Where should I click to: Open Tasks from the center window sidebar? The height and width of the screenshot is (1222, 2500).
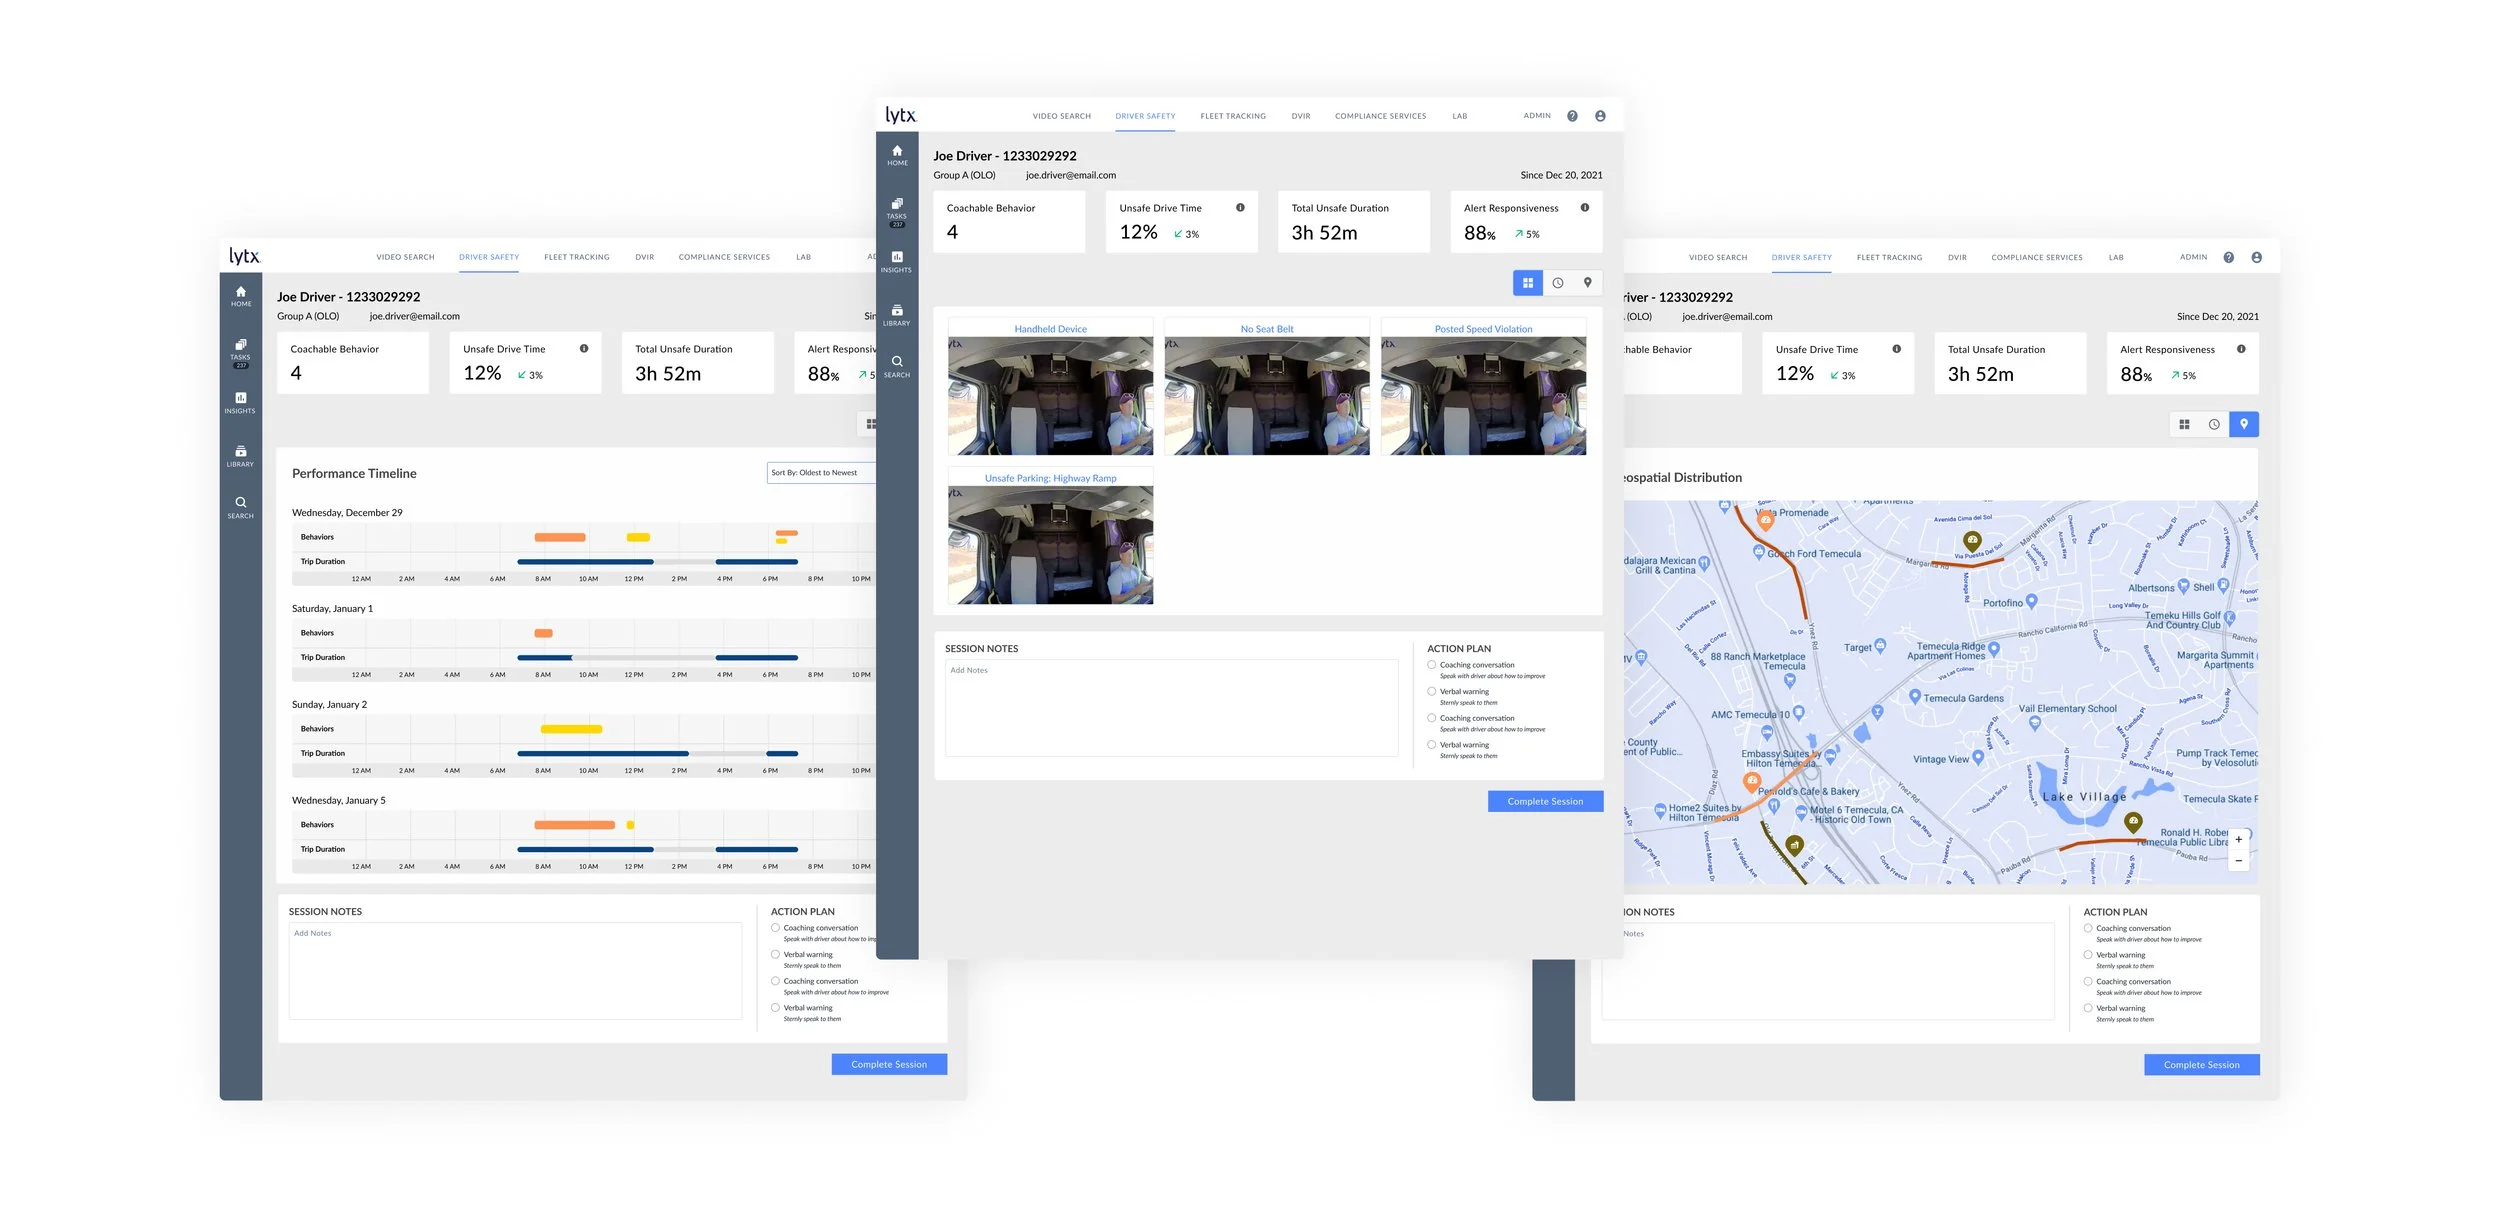coord(897,208)
